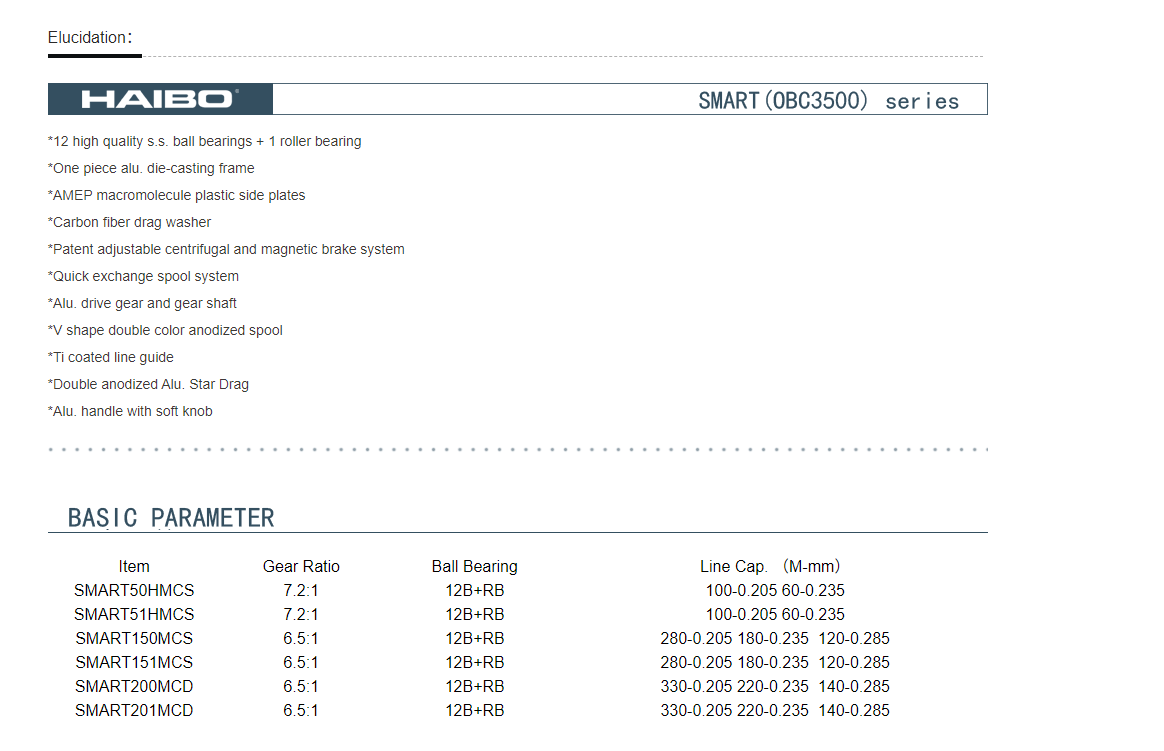Select the AMEP macromolecule plastic side plates line
This screenshot has height=751, width=1164.
(x=176, y=195)
